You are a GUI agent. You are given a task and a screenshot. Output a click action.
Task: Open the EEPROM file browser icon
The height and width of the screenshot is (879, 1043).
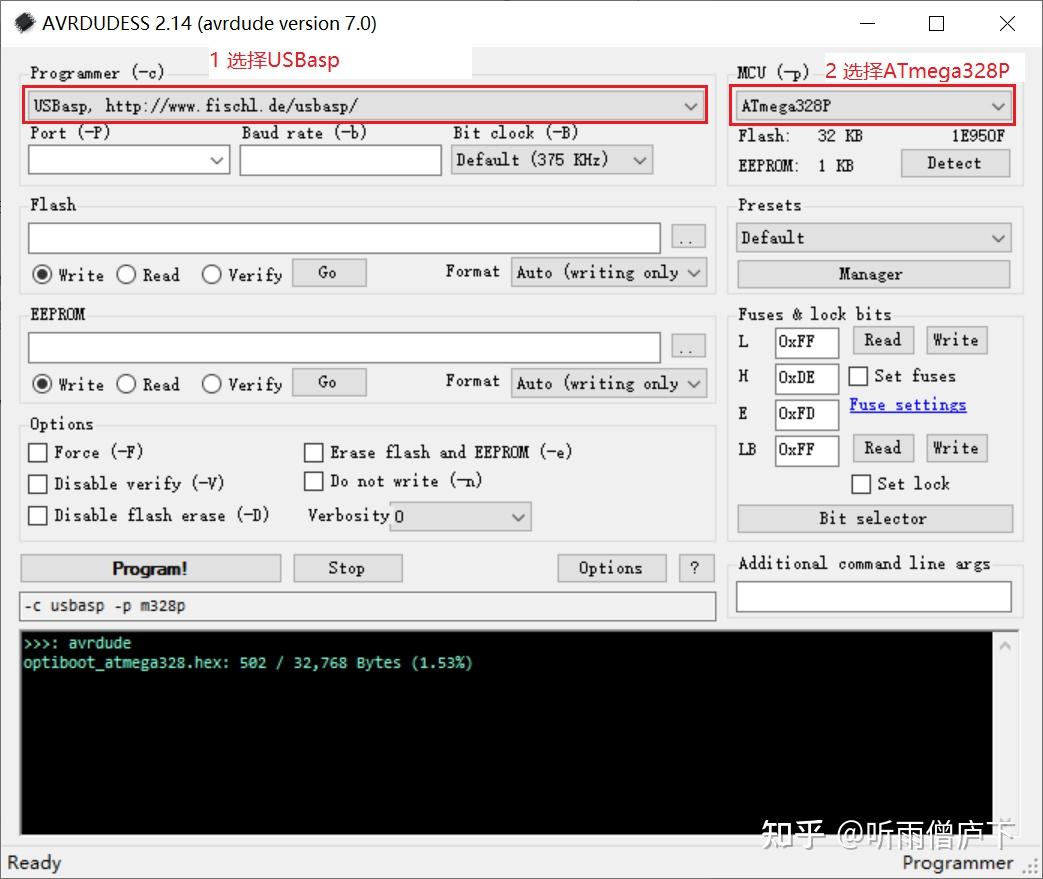(x=687, y=346)
